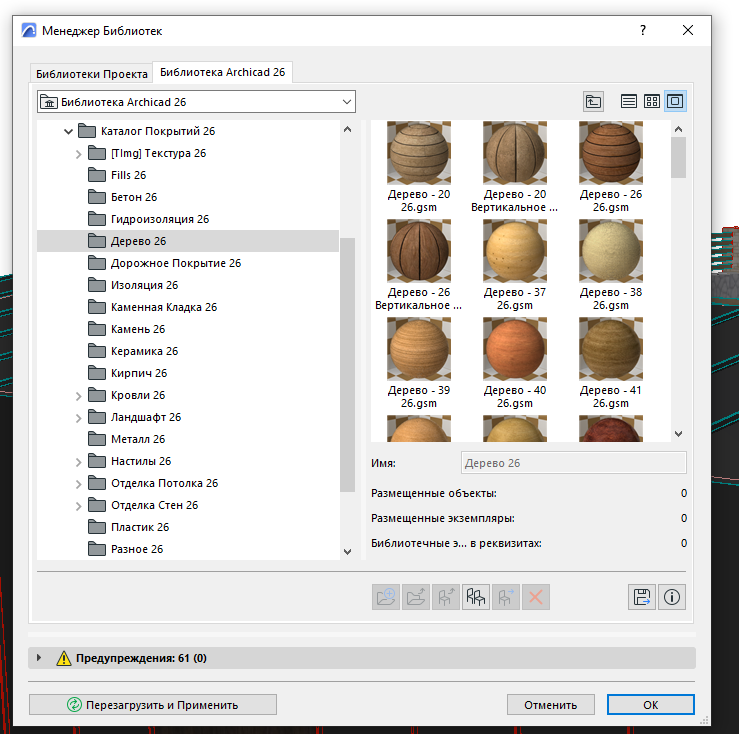
Task: Select the Пластик 26 folder
Action: coord(128,527)
